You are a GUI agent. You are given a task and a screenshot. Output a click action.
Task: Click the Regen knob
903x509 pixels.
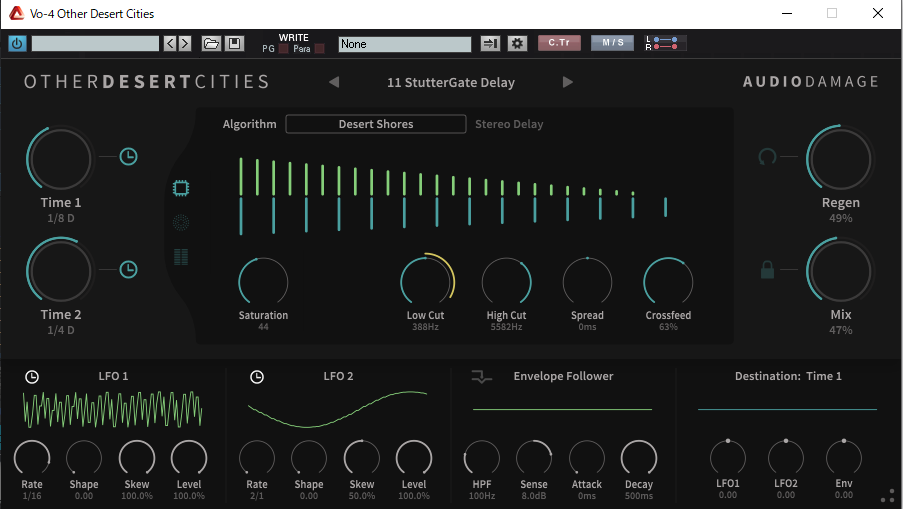coord(839,159)
